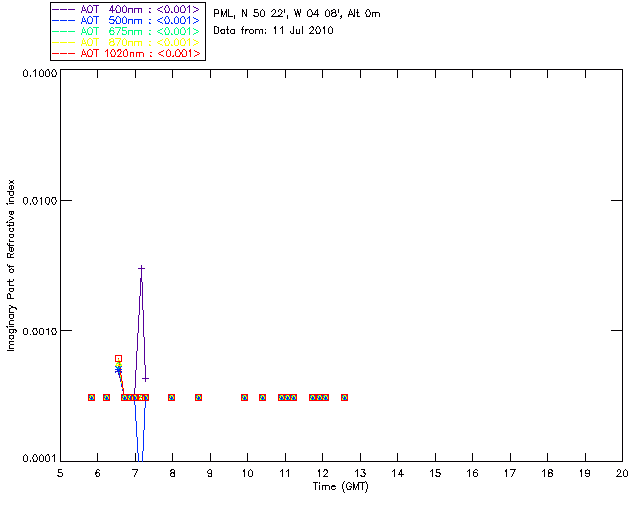This screenshot has width=640, height=512.
Task: Click the y-axis tick label 0.1000
Action: [x=40, y=73]
